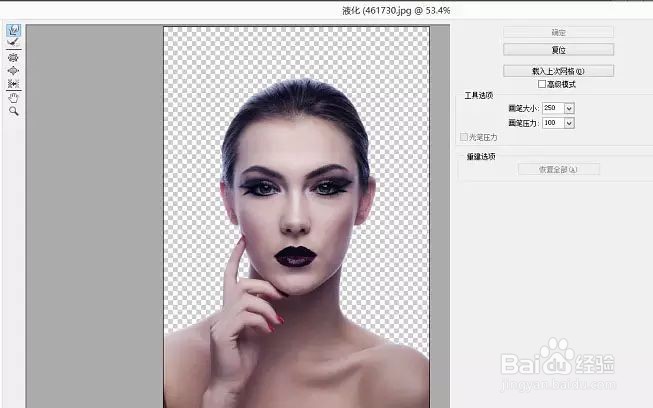The height and width of the screenshot is (408, 653).
Task: Focus the brush size field showing 250
Action: [x=553, y=108]
